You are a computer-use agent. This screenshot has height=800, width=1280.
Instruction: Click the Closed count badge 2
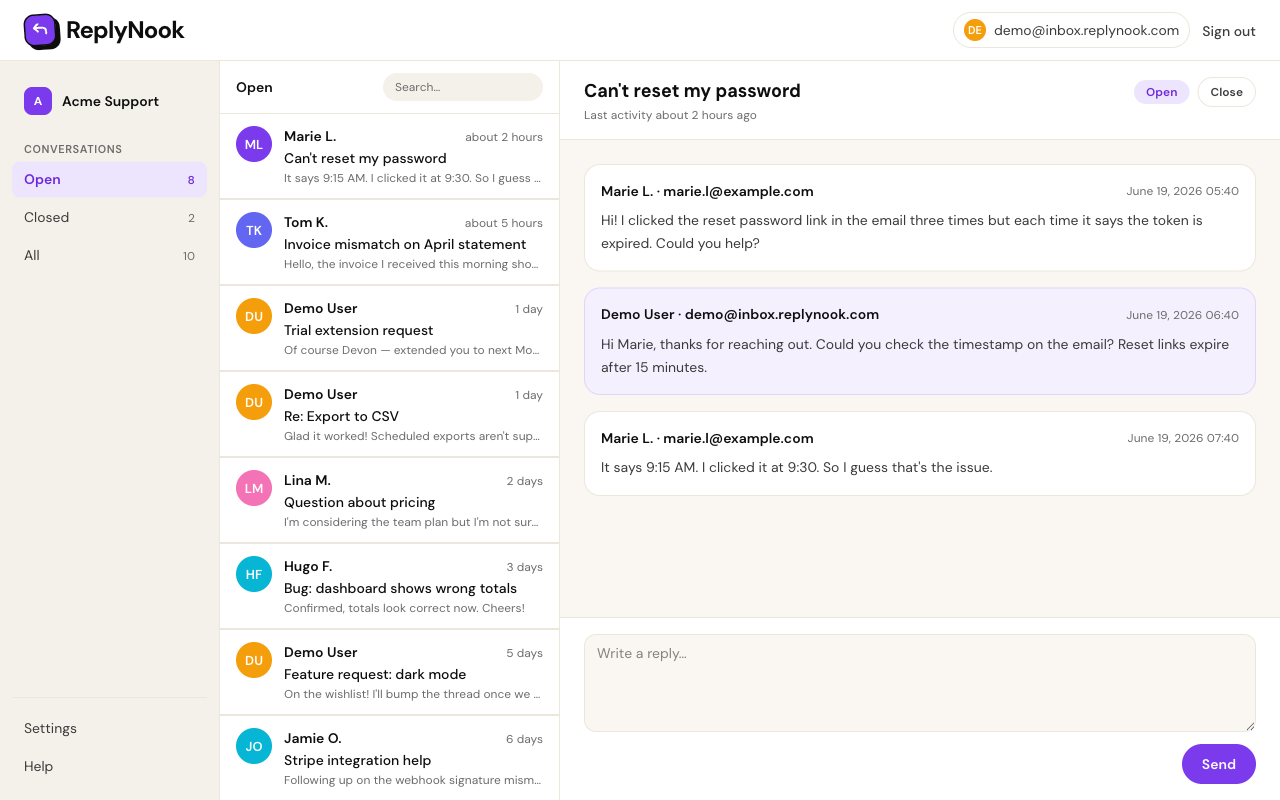(191, 218)
